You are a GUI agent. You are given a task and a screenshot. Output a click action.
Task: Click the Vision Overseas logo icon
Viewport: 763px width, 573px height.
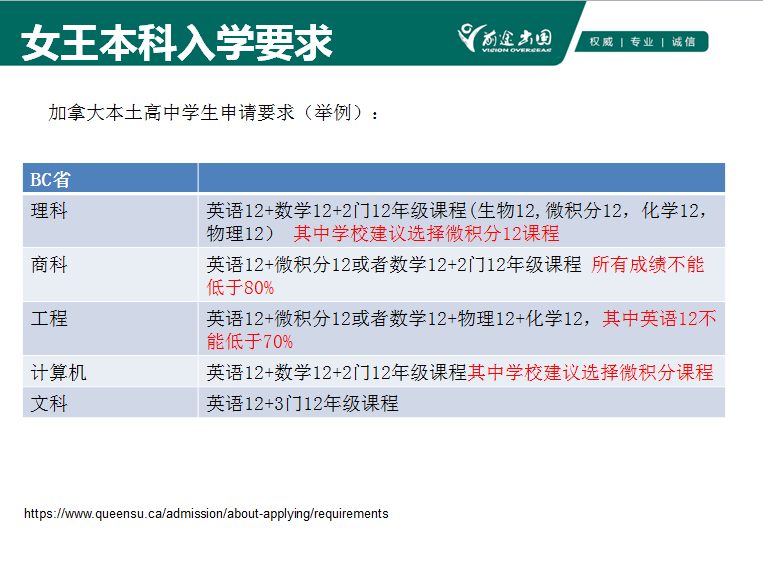(x=505, y=38)
